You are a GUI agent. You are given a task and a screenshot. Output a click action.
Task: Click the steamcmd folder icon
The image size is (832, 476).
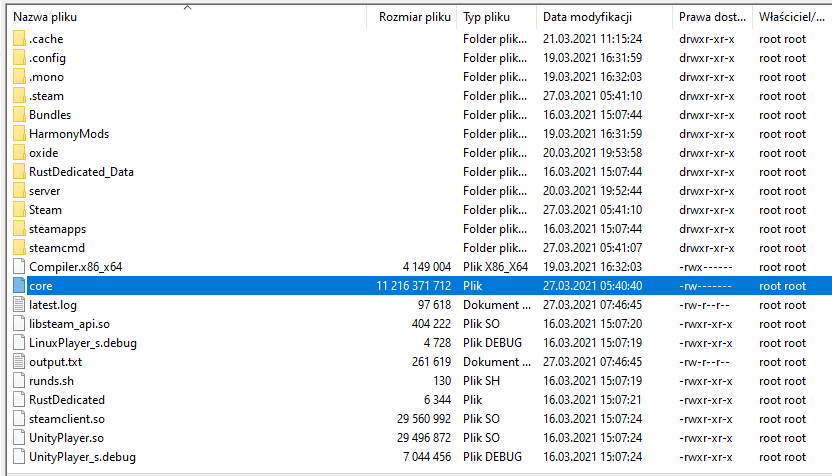point(19,248)
